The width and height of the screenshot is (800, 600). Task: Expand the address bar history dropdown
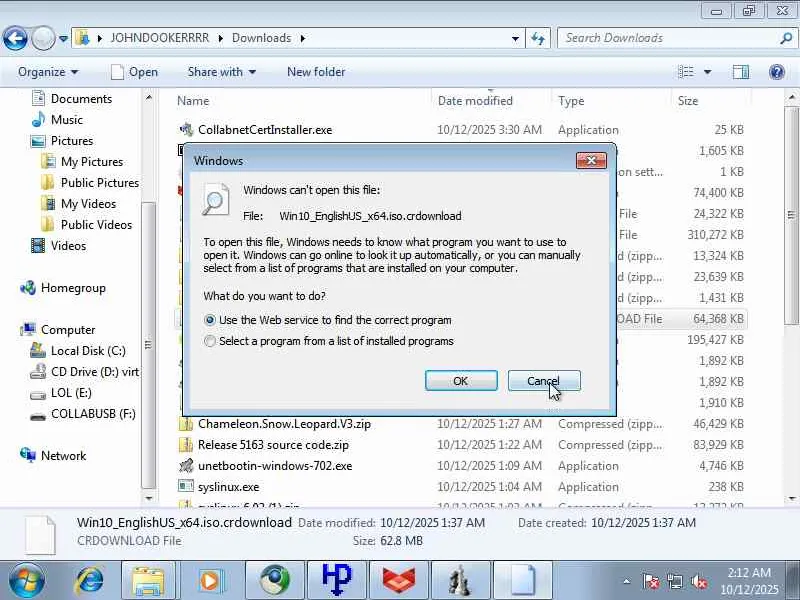coord(515,38)
